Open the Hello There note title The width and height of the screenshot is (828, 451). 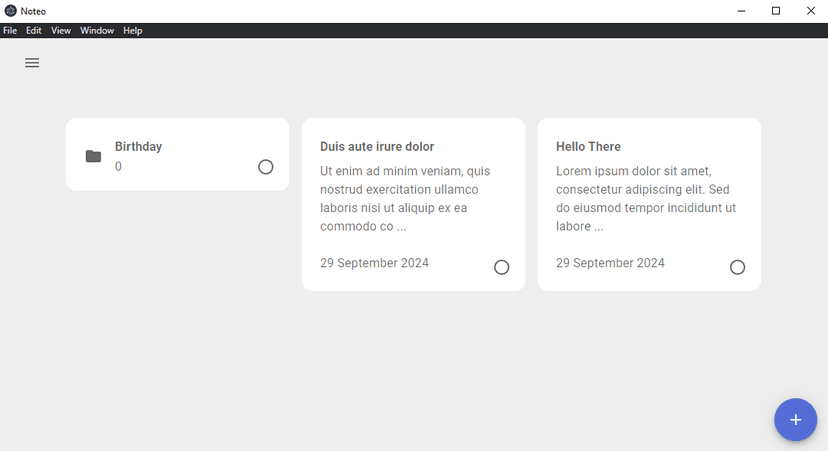pyautogui.click(x=588, y=146)
